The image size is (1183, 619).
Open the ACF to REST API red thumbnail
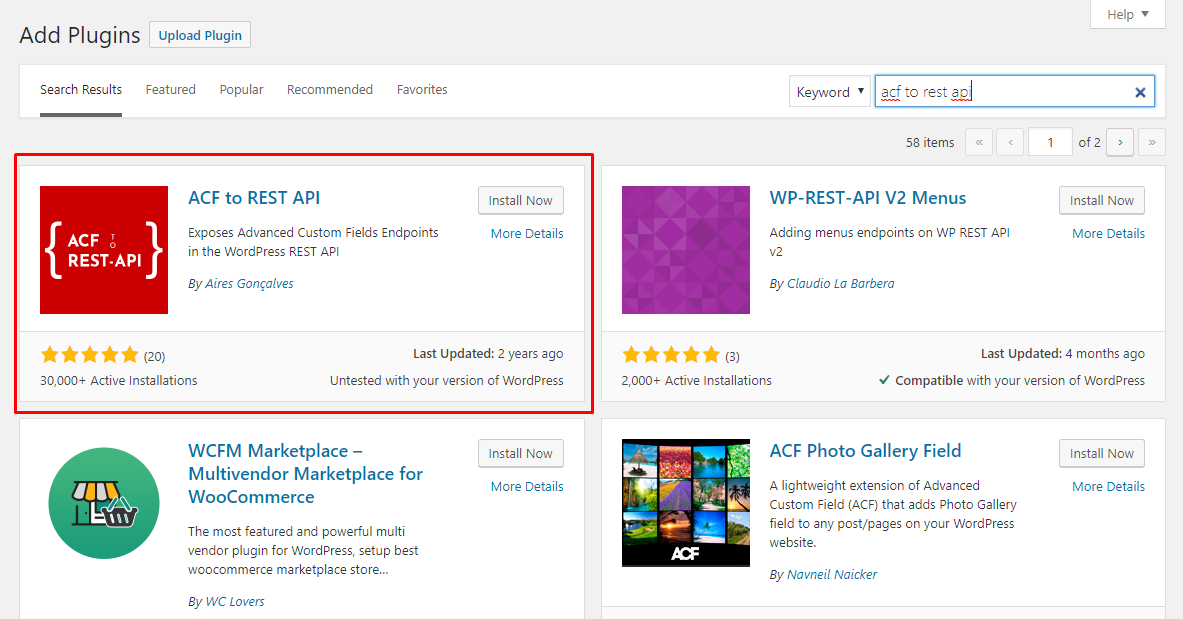(x=104, y=249)
